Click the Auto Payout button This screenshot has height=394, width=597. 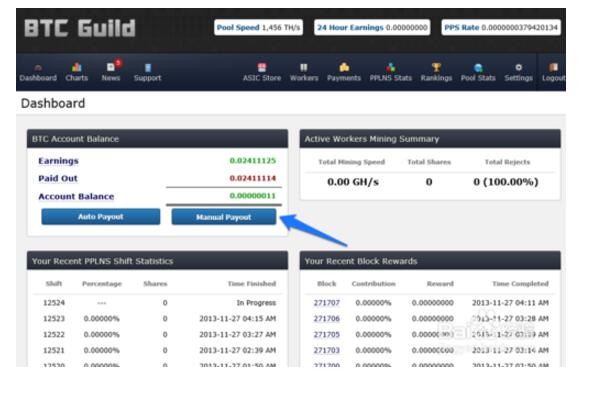(x=101, y=217)
